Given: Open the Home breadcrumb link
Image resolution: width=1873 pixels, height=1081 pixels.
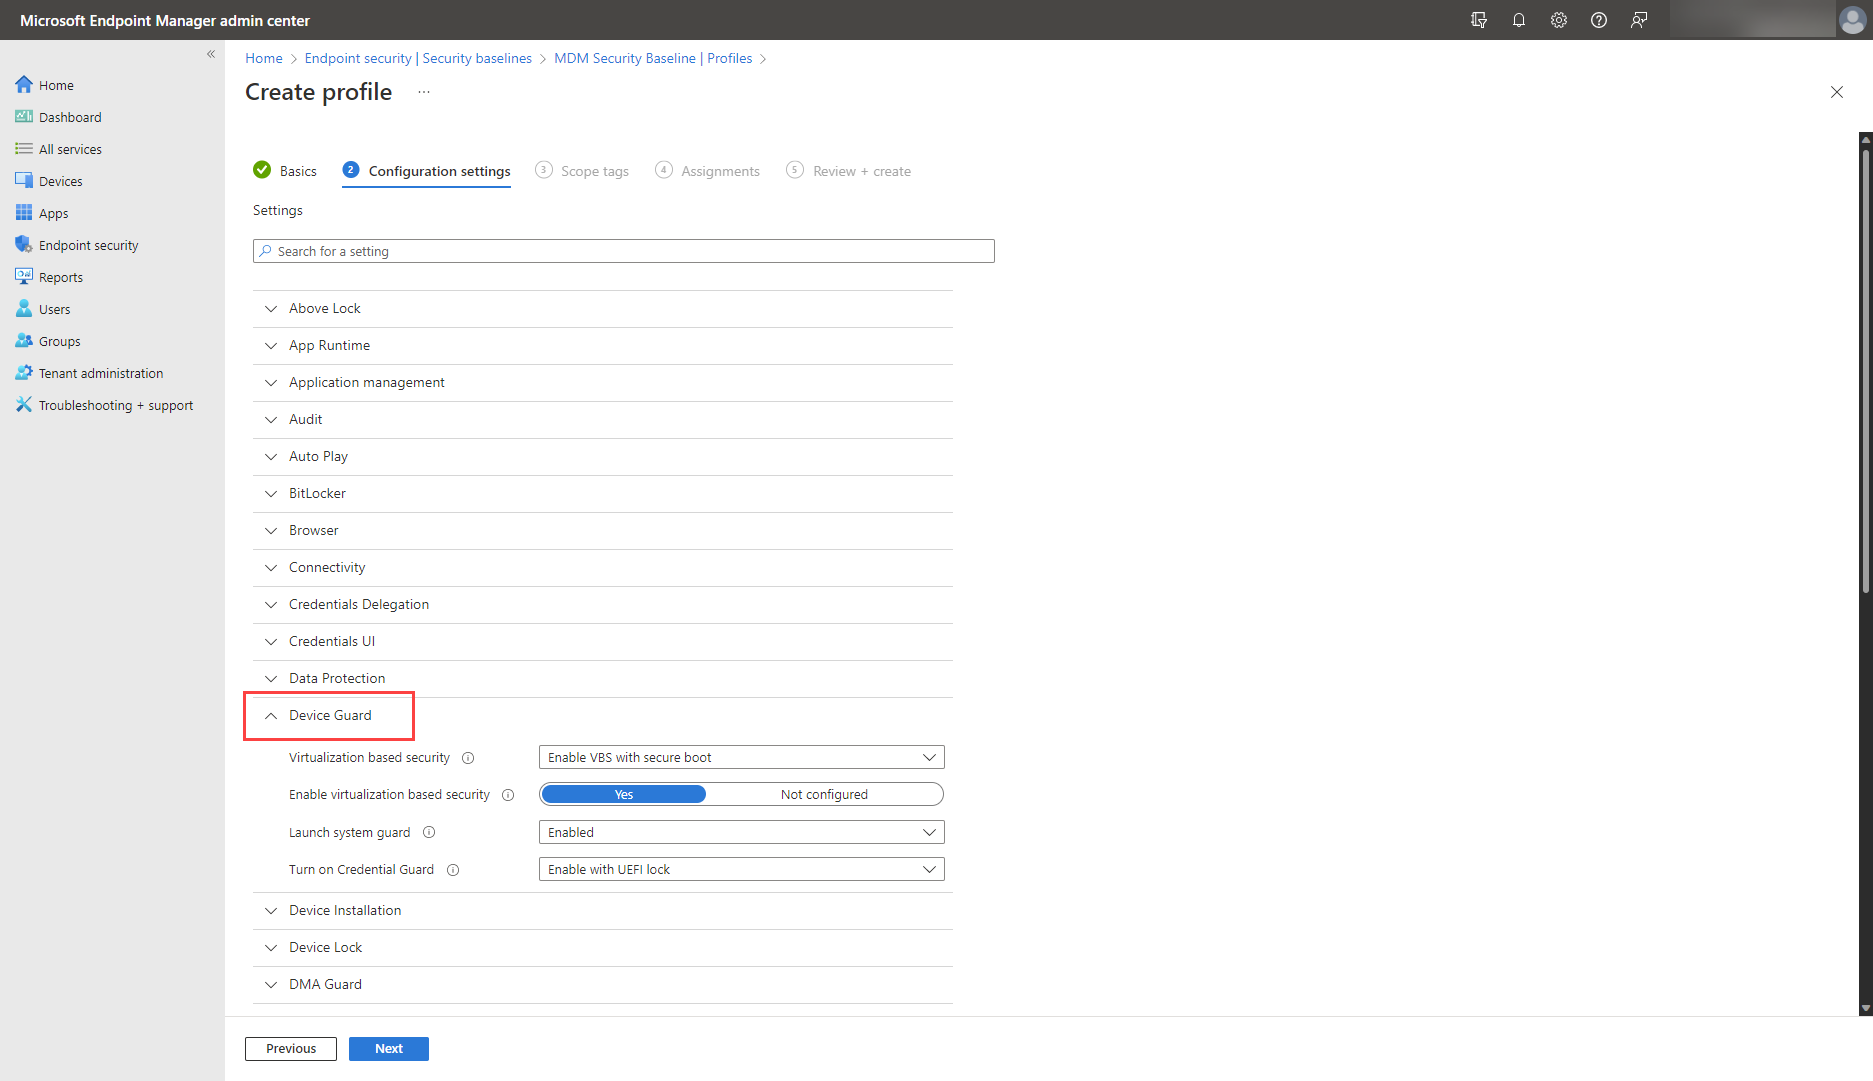Looking at the screenshot, I should [x=264, y=58].
